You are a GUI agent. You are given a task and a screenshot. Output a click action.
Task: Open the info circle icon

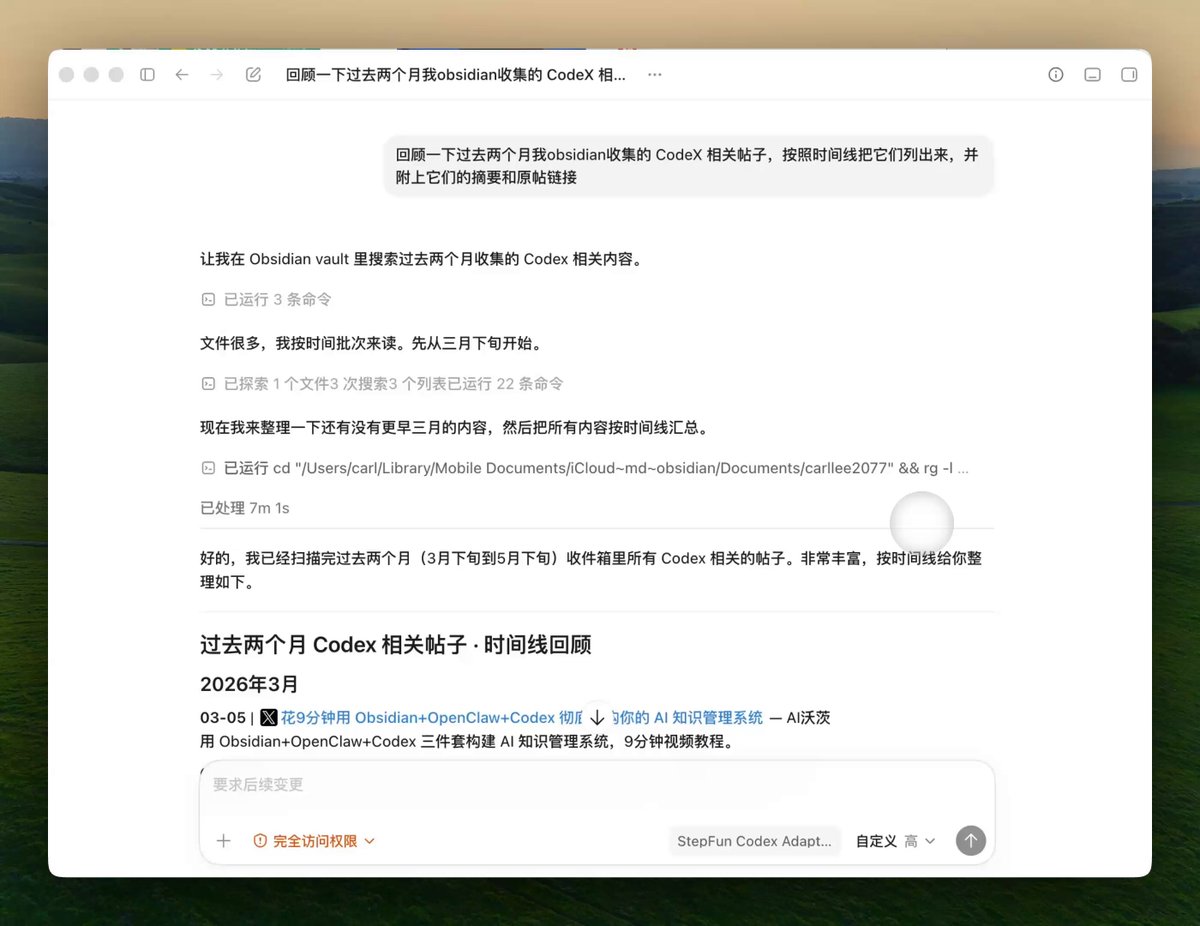1056,75
